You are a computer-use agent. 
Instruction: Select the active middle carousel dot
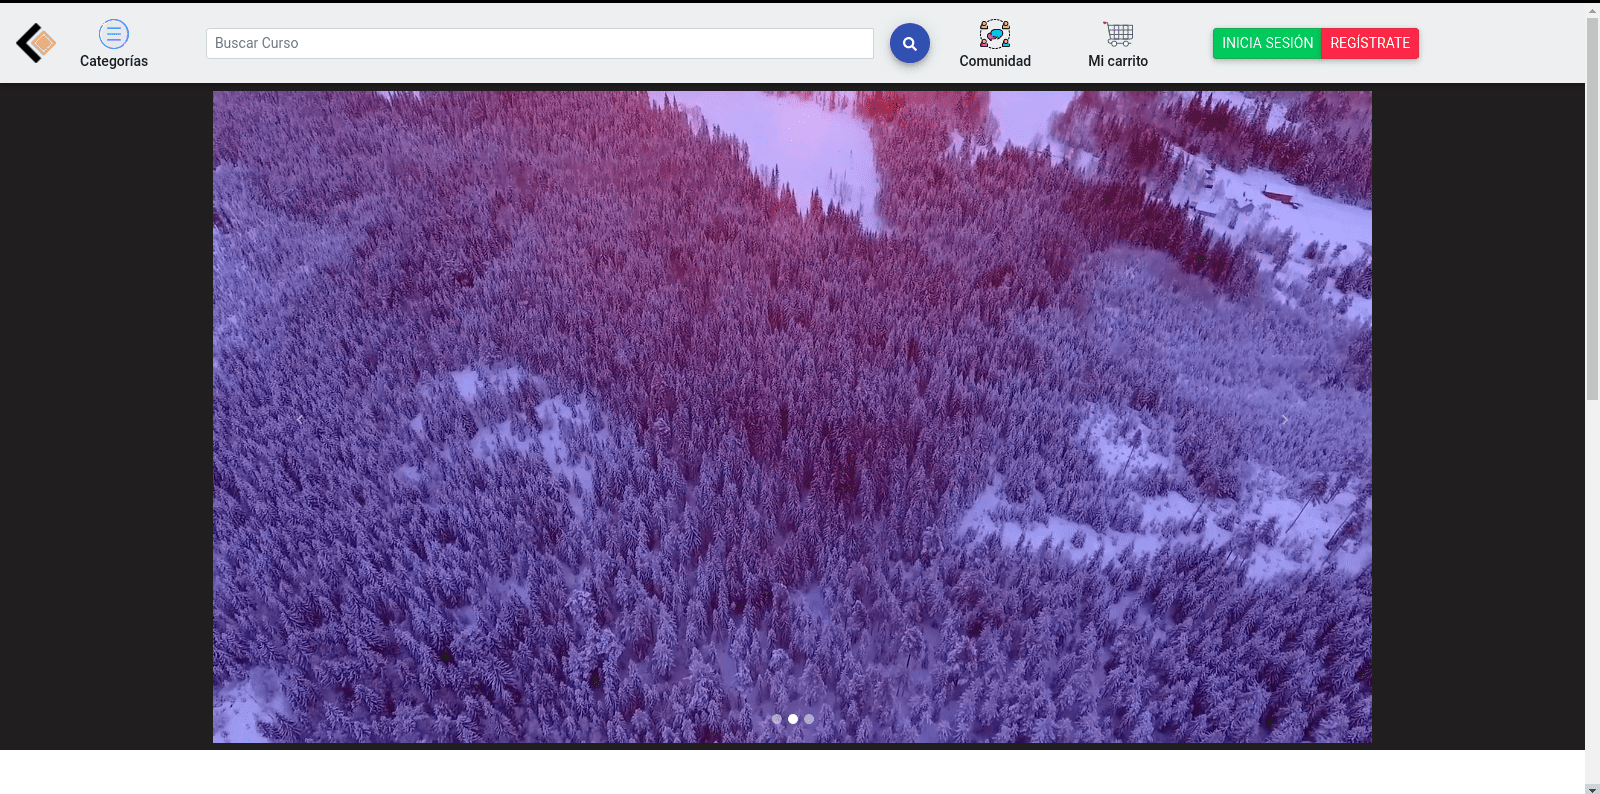[793, 719]
